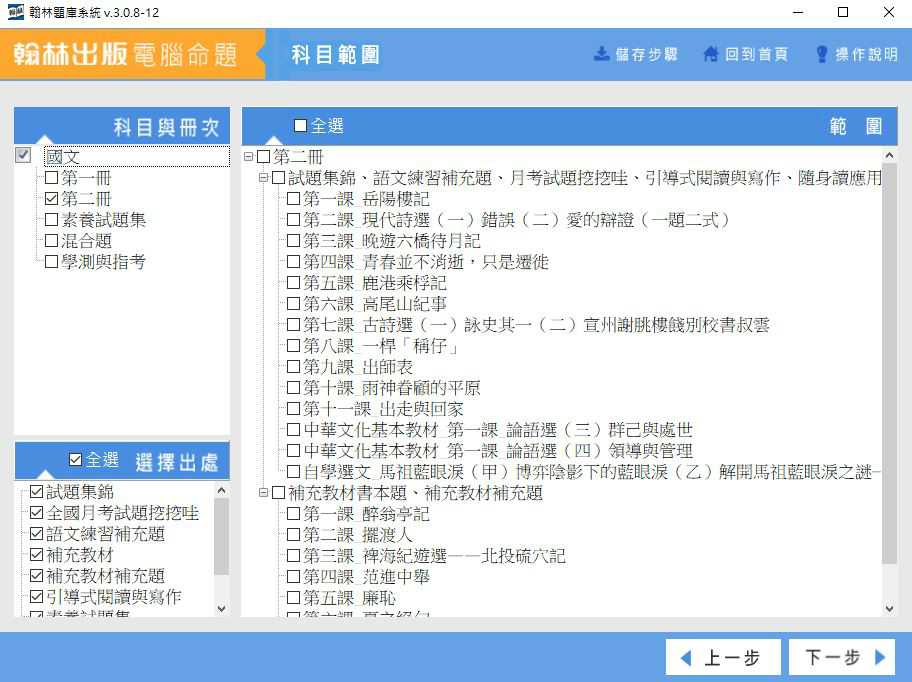Check the 學測與指考 checkbox
The height and width of the screenshot is (682, 912).
[51, 261]
